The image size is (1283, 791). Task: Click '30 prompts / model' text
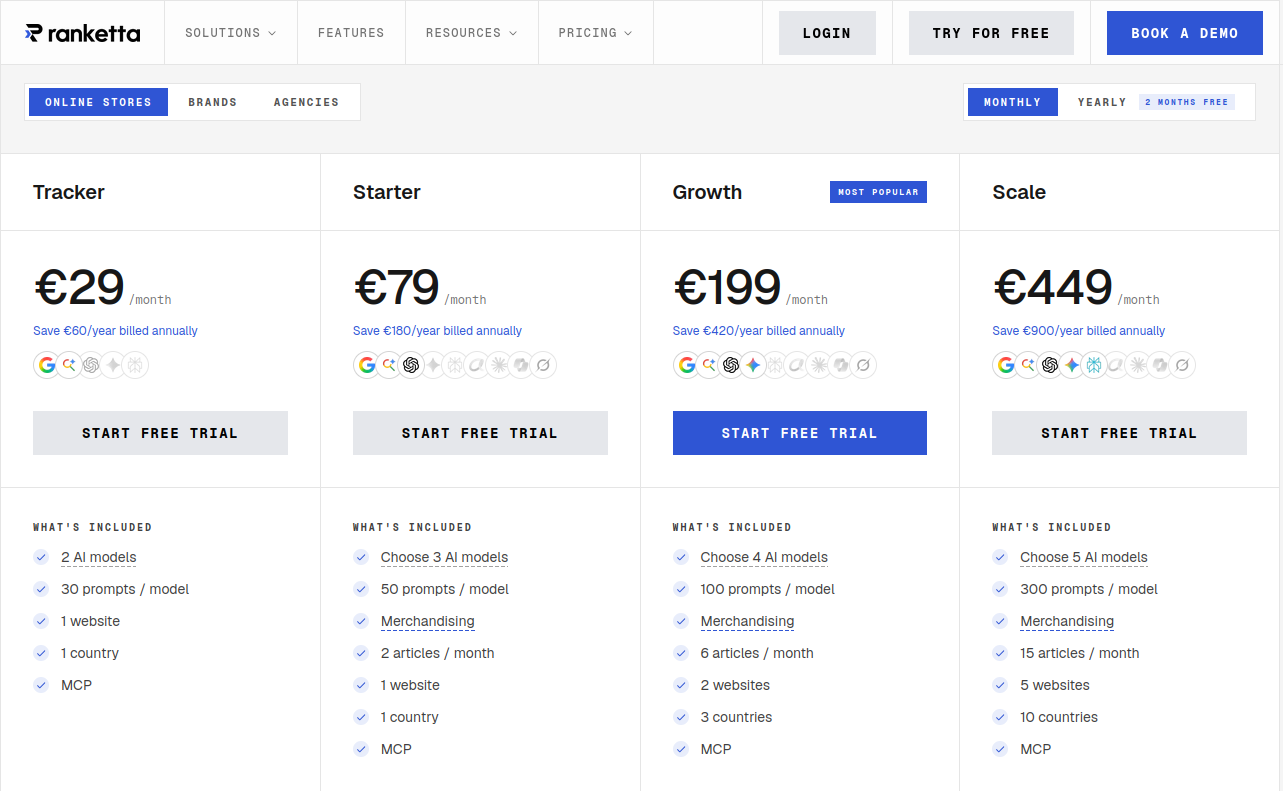(x=125, y=589)
